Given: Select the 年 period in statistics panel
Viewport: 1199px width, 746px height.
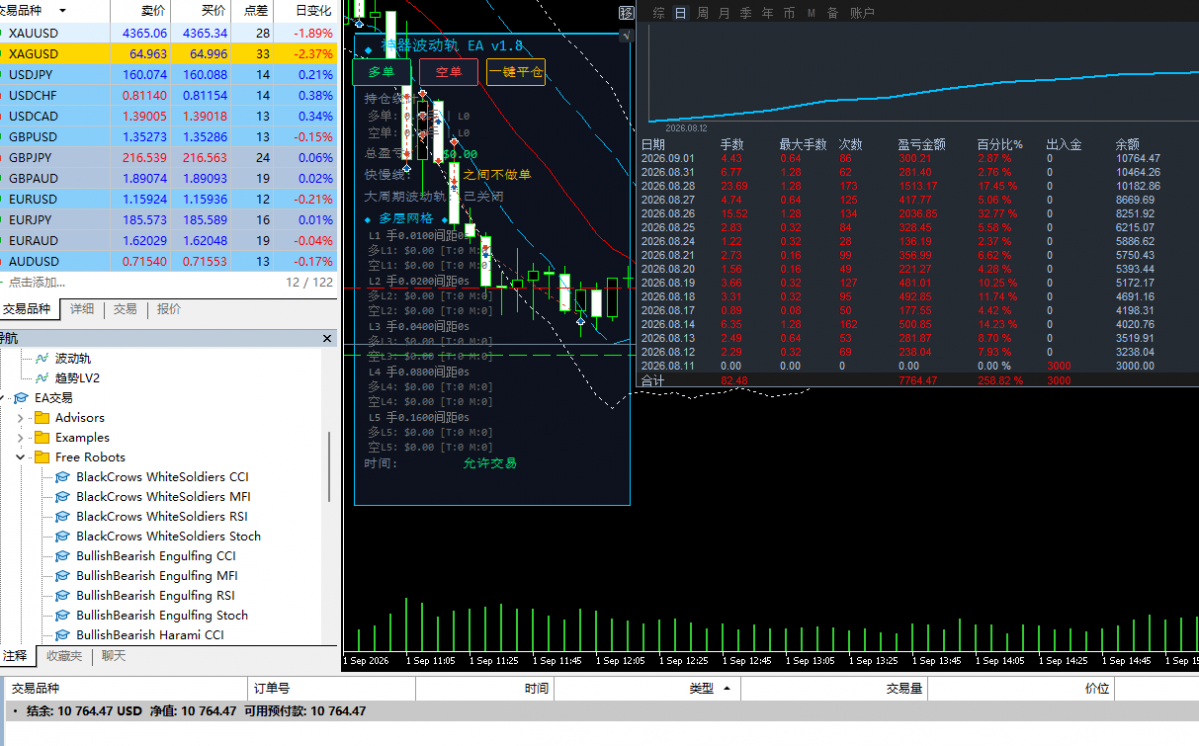Looking at the screenshot, I should click(767, 13).
